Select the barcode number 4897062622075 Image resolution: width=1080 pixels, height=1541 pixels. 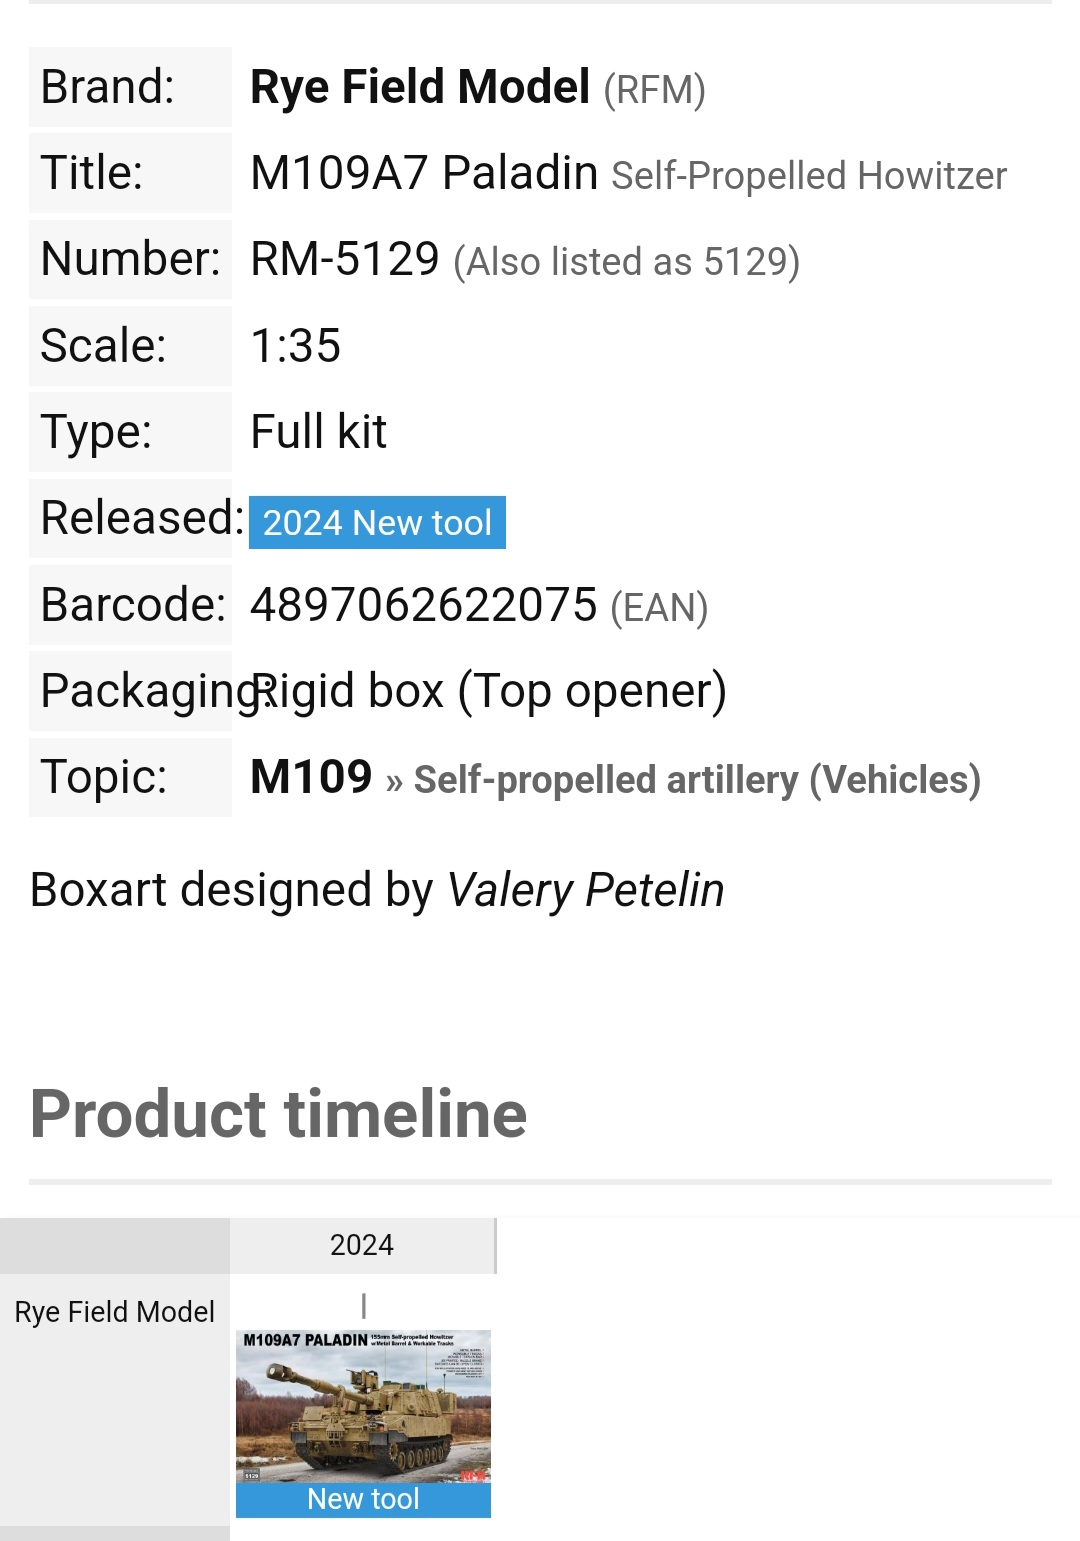pos(423,605)
